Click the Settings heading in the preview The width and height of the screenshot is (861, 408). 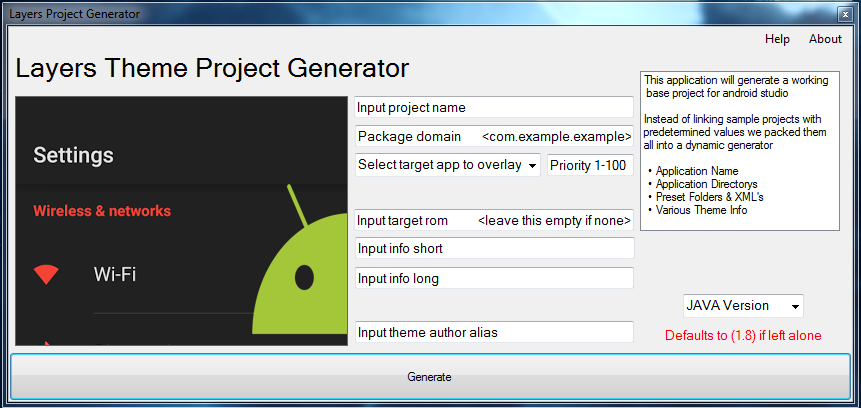(73, 155)
